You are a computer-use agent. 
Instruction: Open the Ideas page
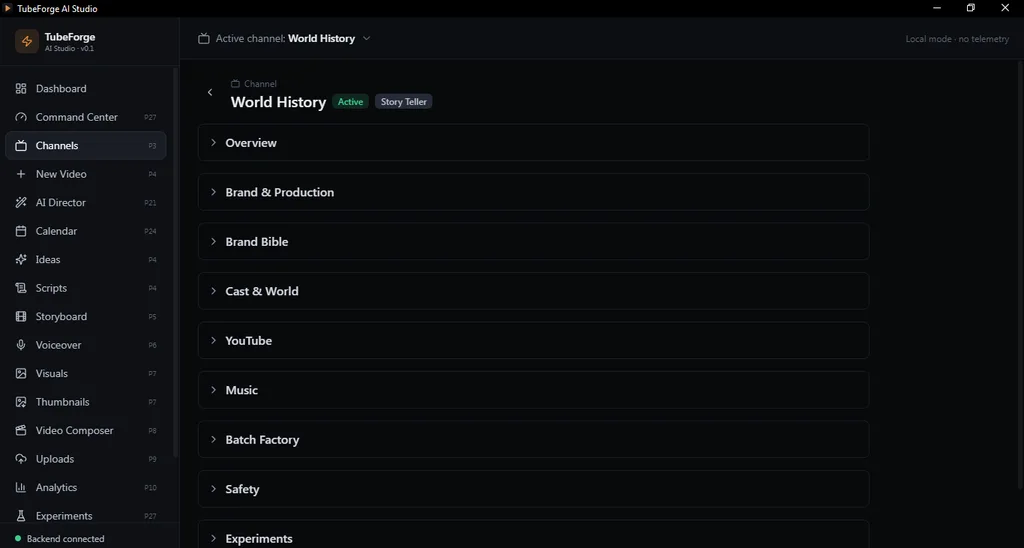[86, 259]
